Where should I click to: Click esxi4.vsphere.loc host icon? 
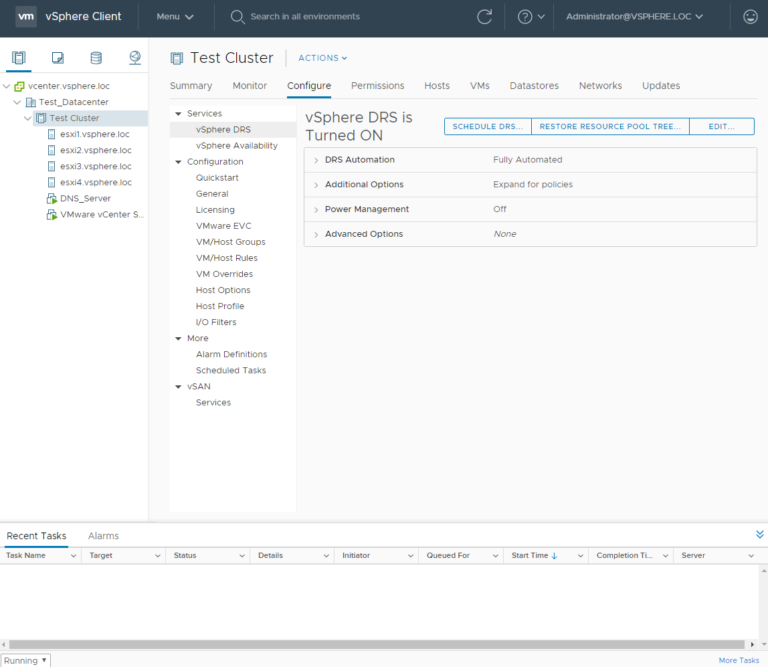click(51, 183)
